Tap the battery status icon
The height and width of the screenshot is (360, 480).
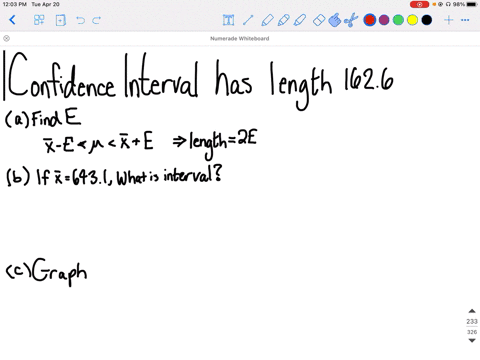pyautogui.click(x=472, y=4)
